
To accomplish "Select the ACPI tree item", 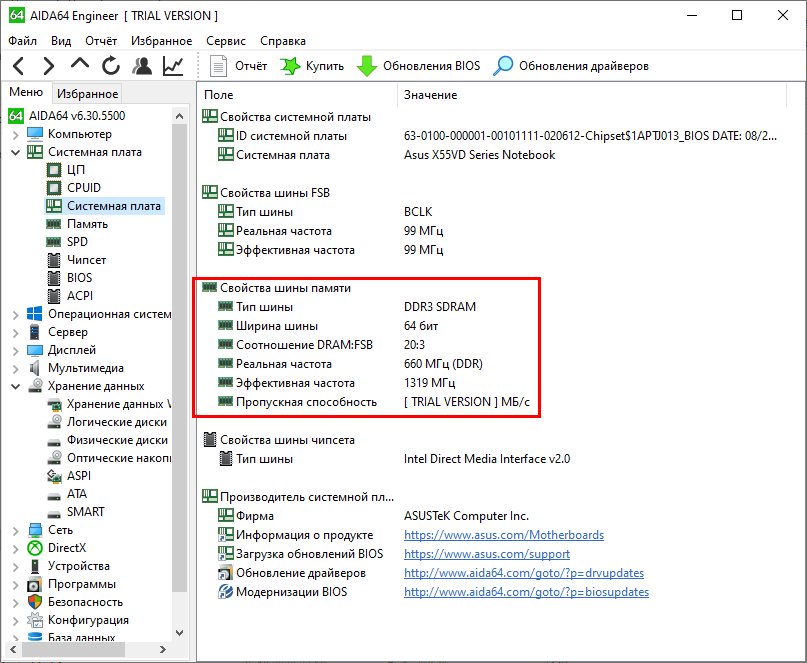I will click(80, 296).
